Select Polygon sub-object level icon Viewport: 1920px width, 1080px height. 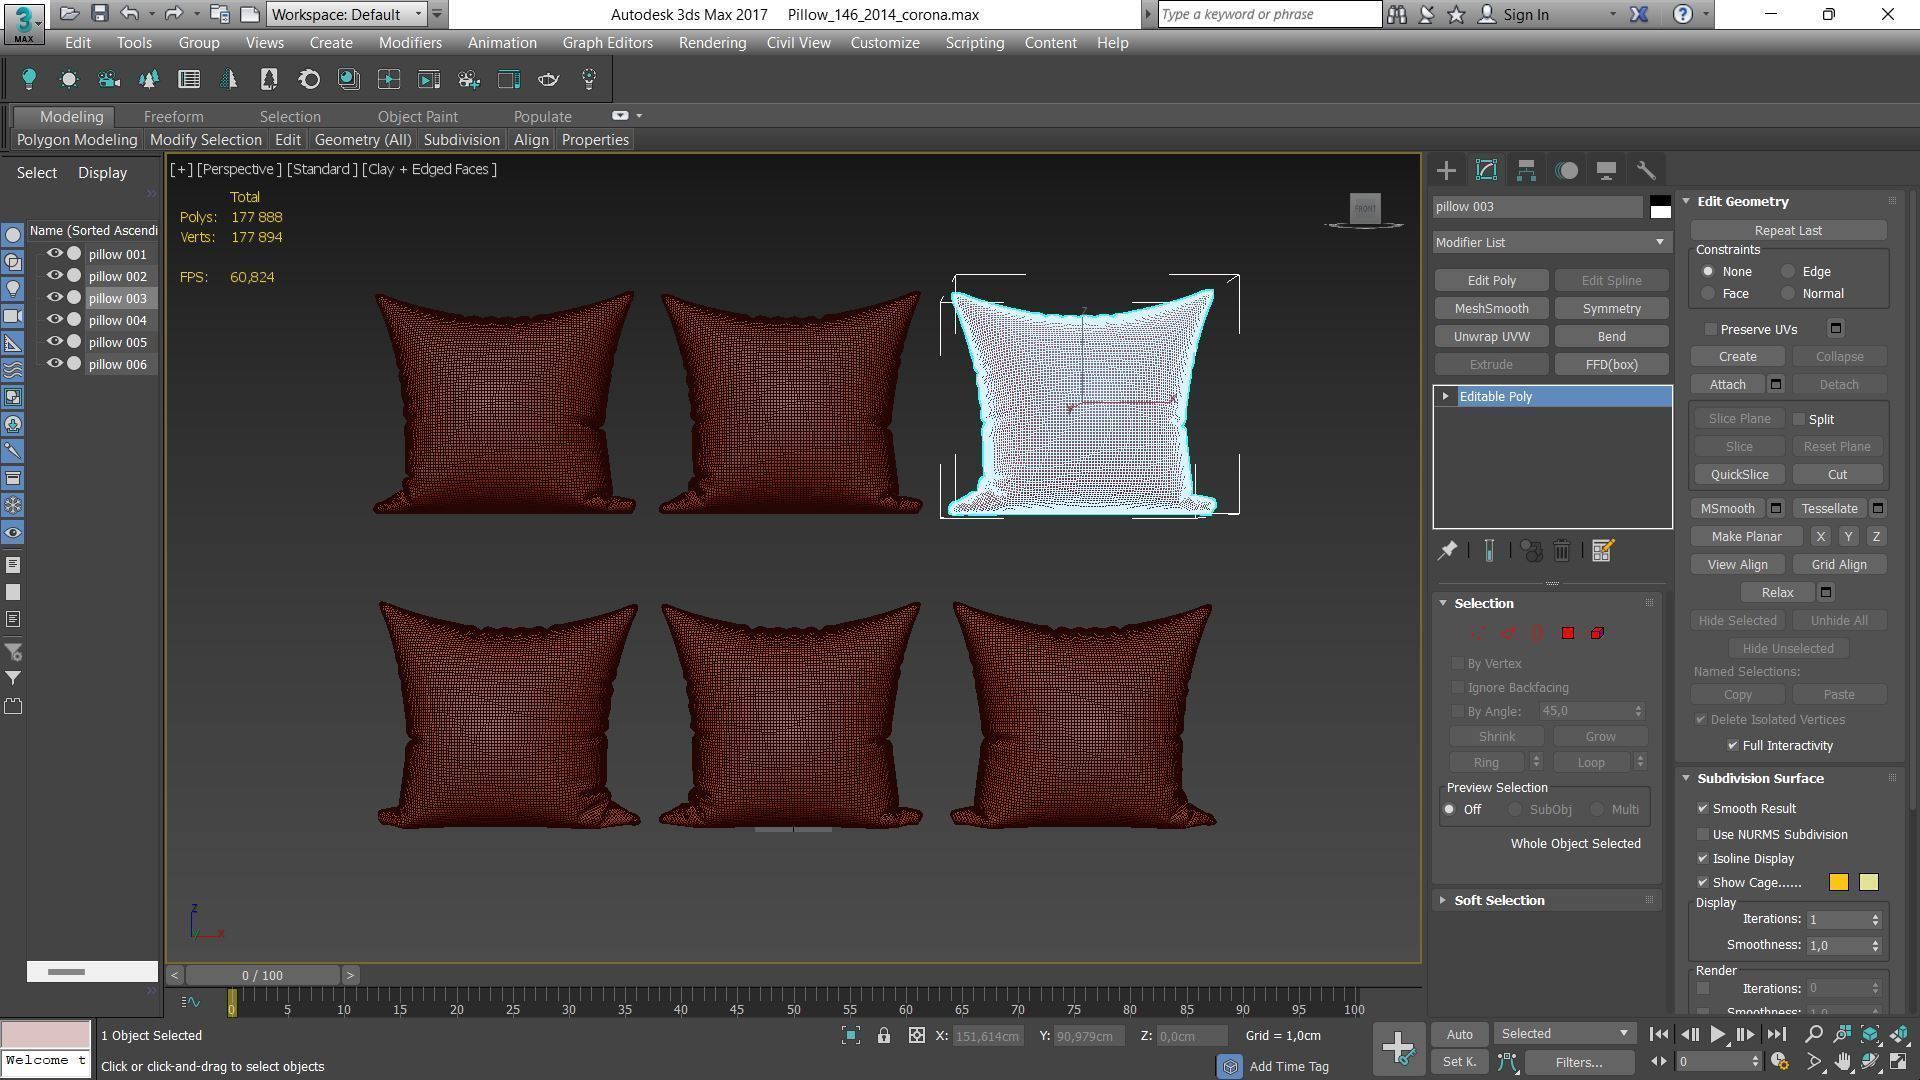click(x=1568, y=633)
